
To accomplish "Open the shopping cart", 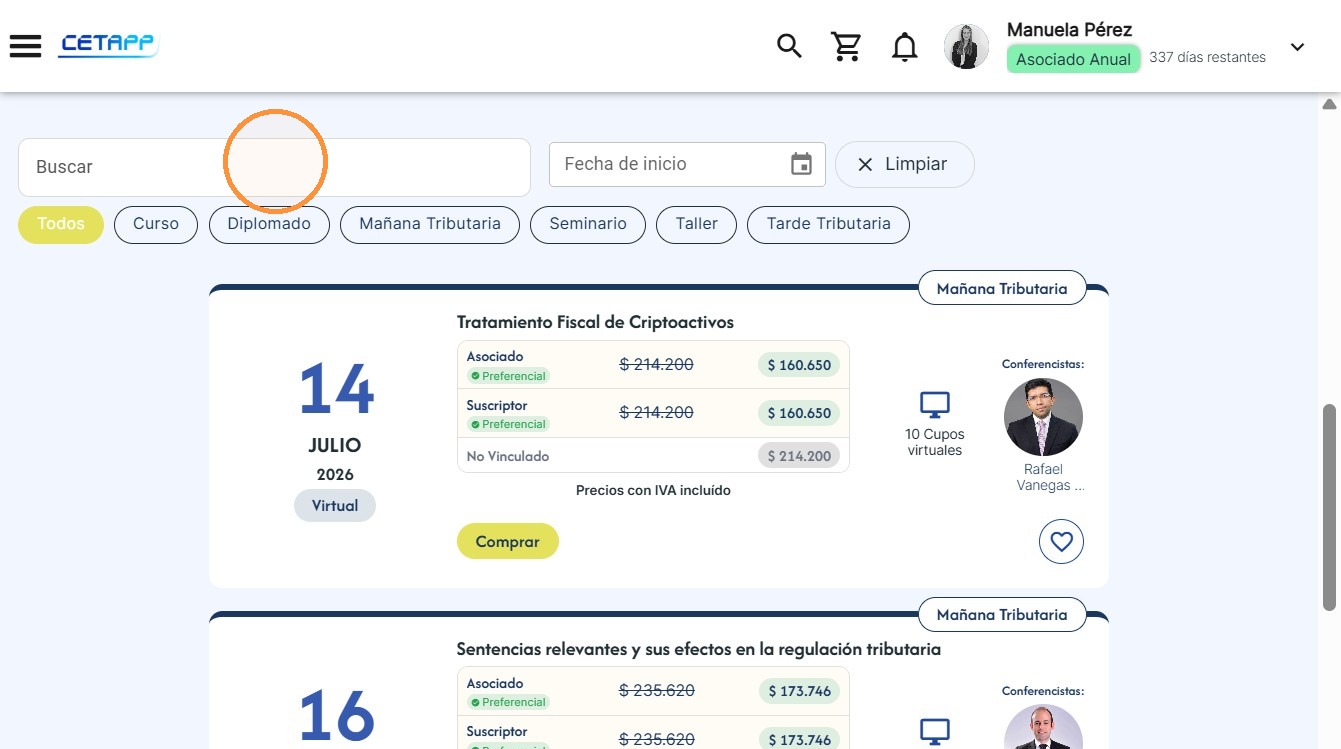I will point(847,46).
